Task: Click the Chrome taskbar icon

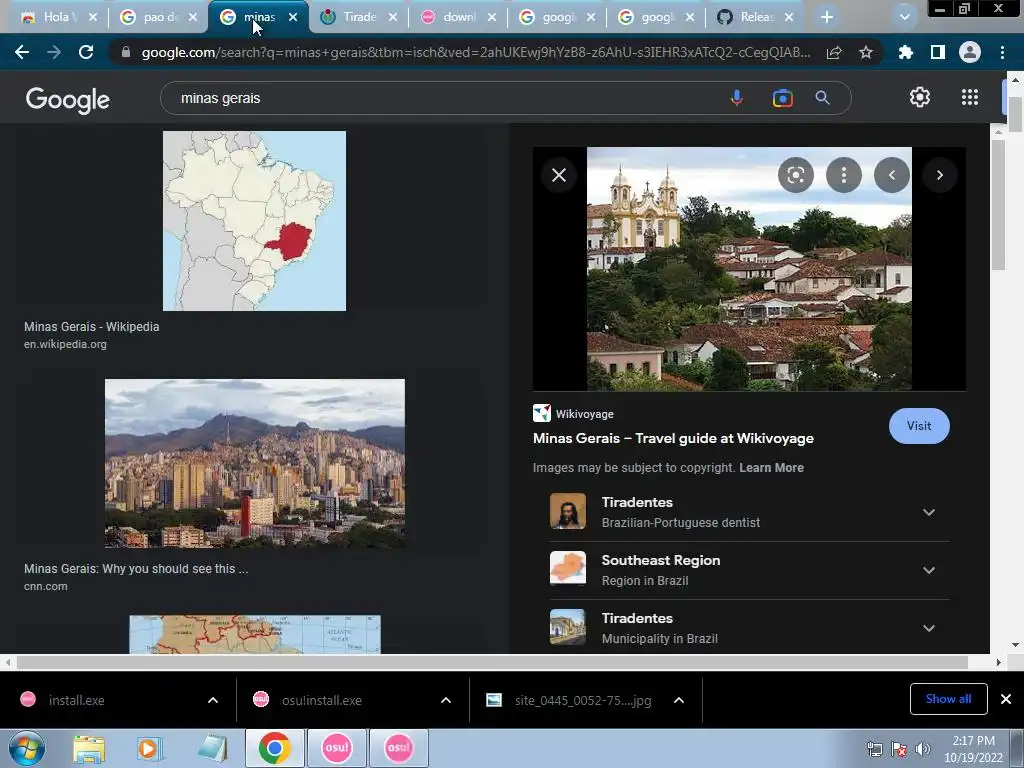Action: click(274, 748)
